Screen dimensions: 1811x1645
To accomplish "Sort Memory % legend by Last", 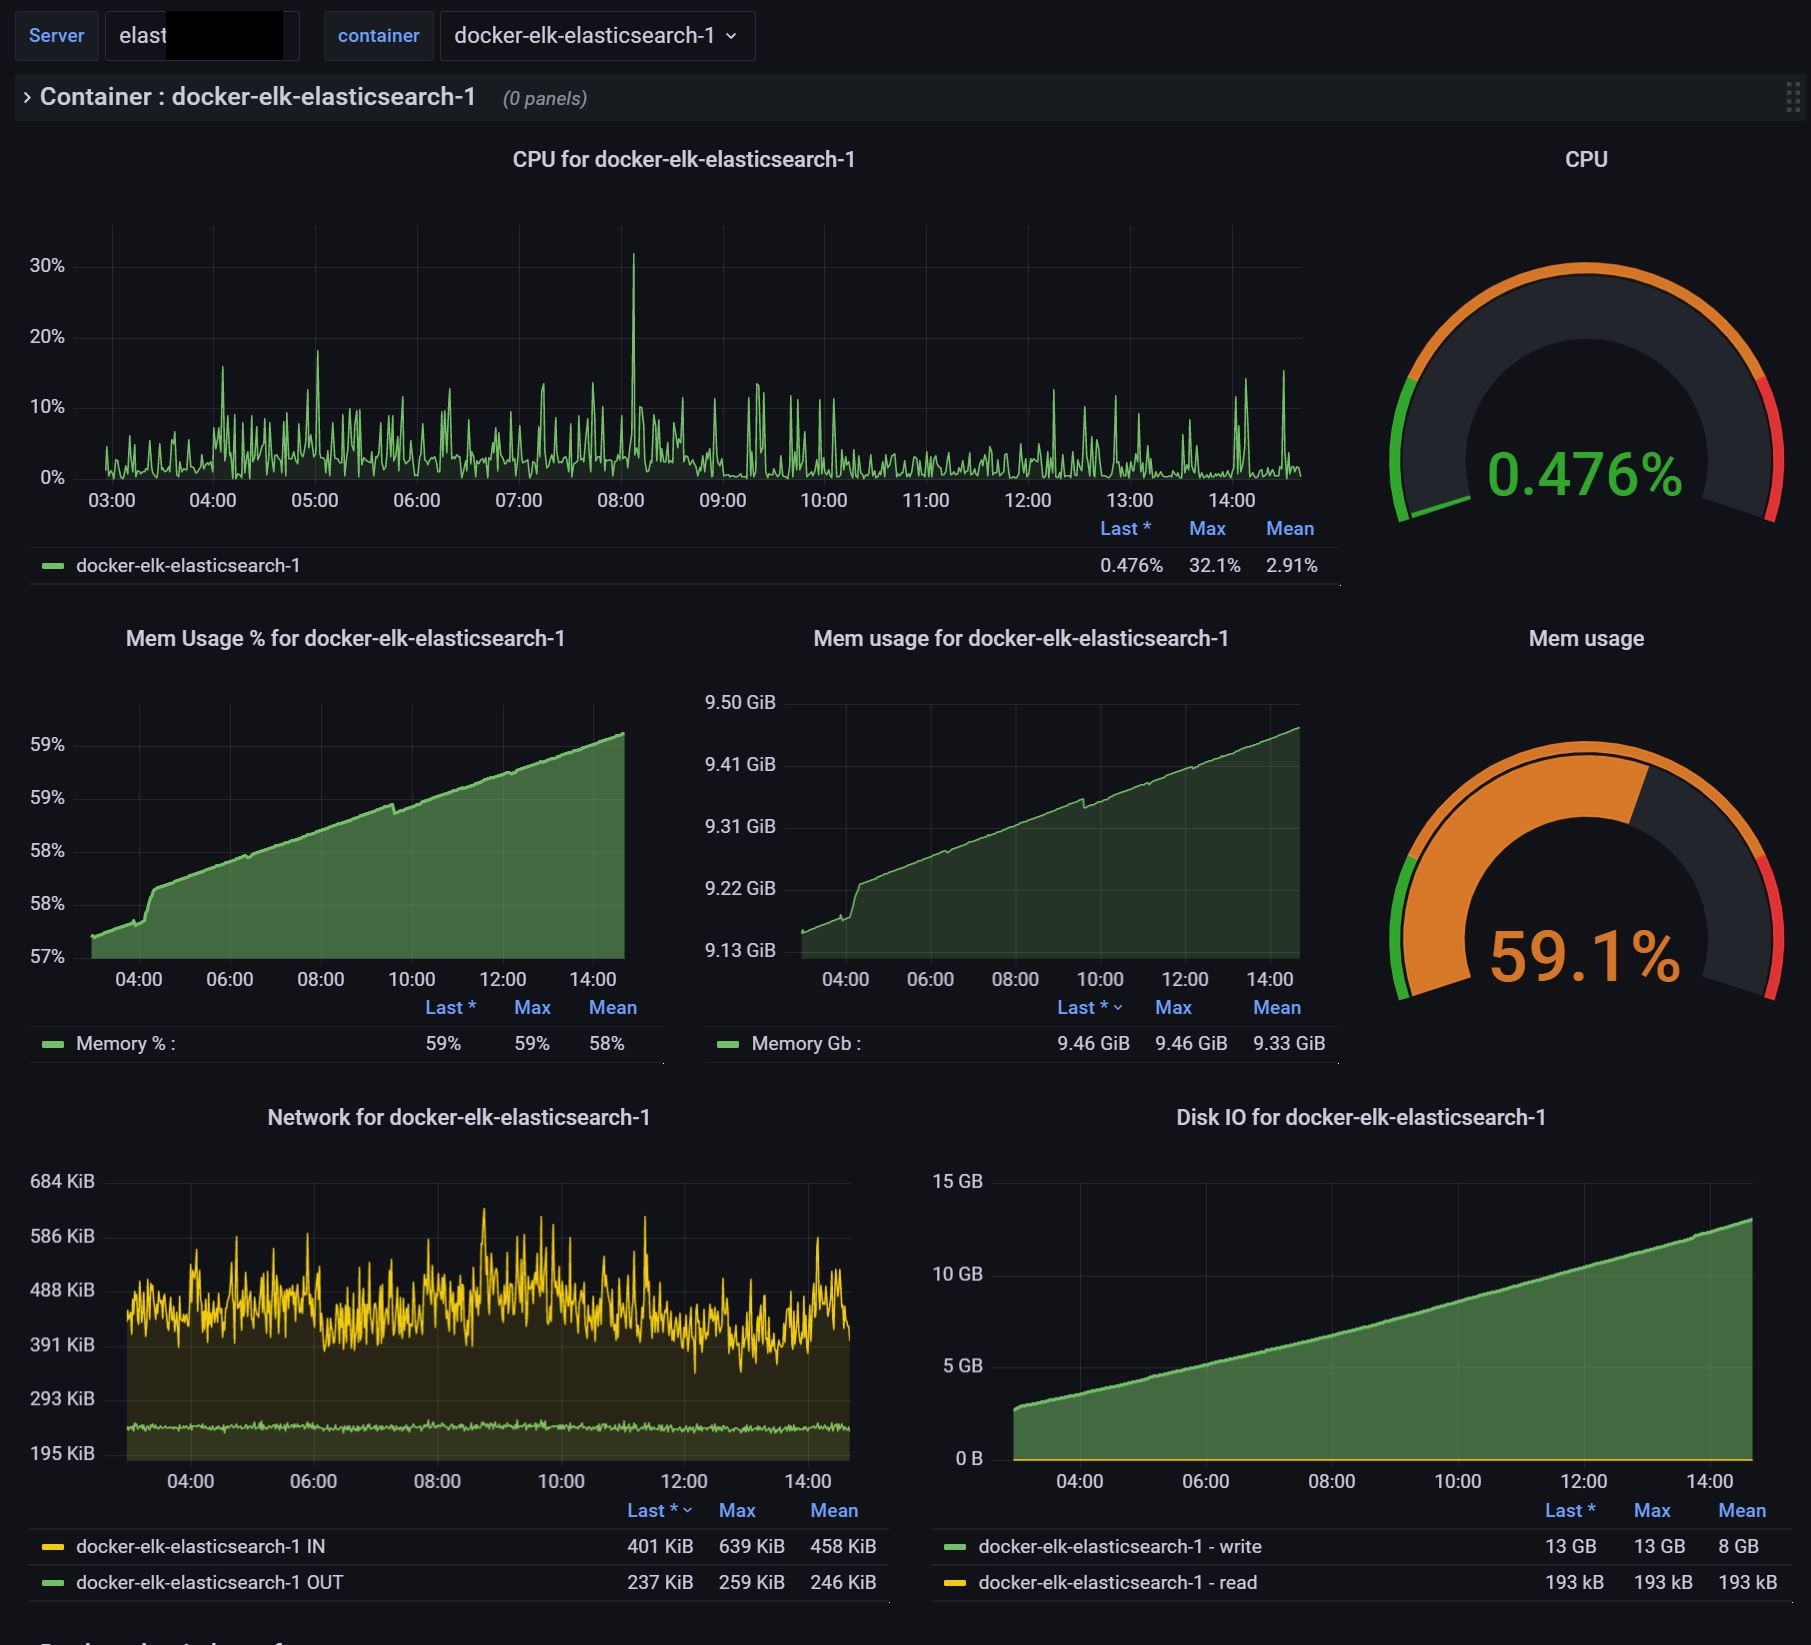I will click(451, 1008).
